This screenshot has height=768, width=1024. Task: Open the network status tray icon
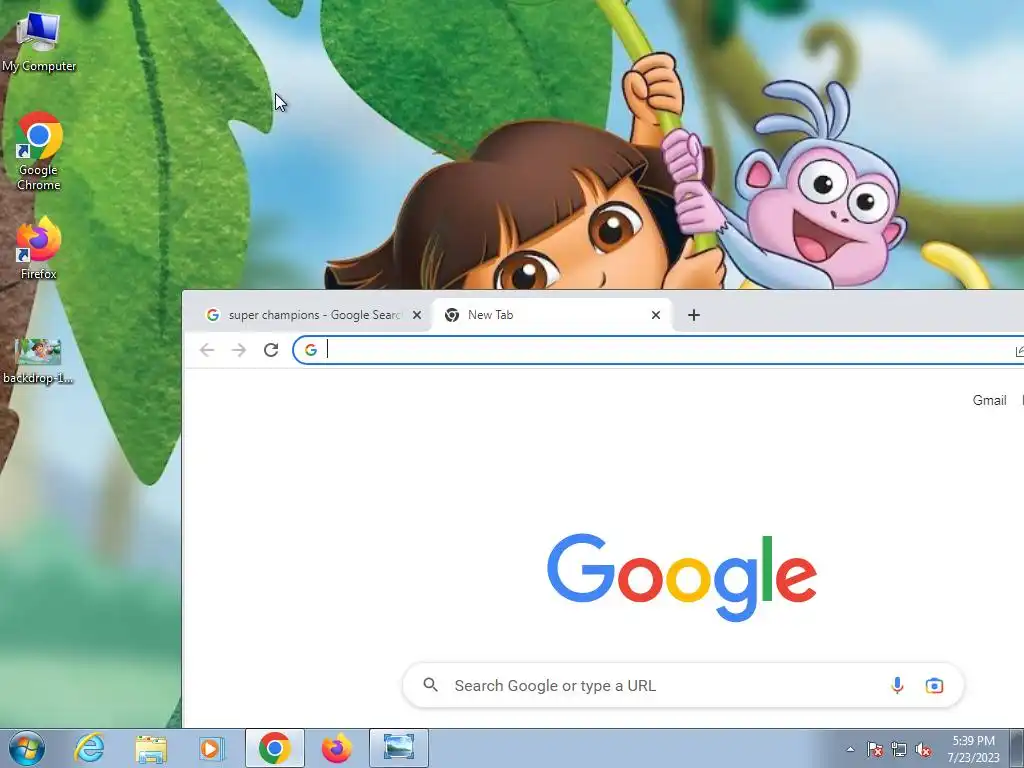[899, 749]
